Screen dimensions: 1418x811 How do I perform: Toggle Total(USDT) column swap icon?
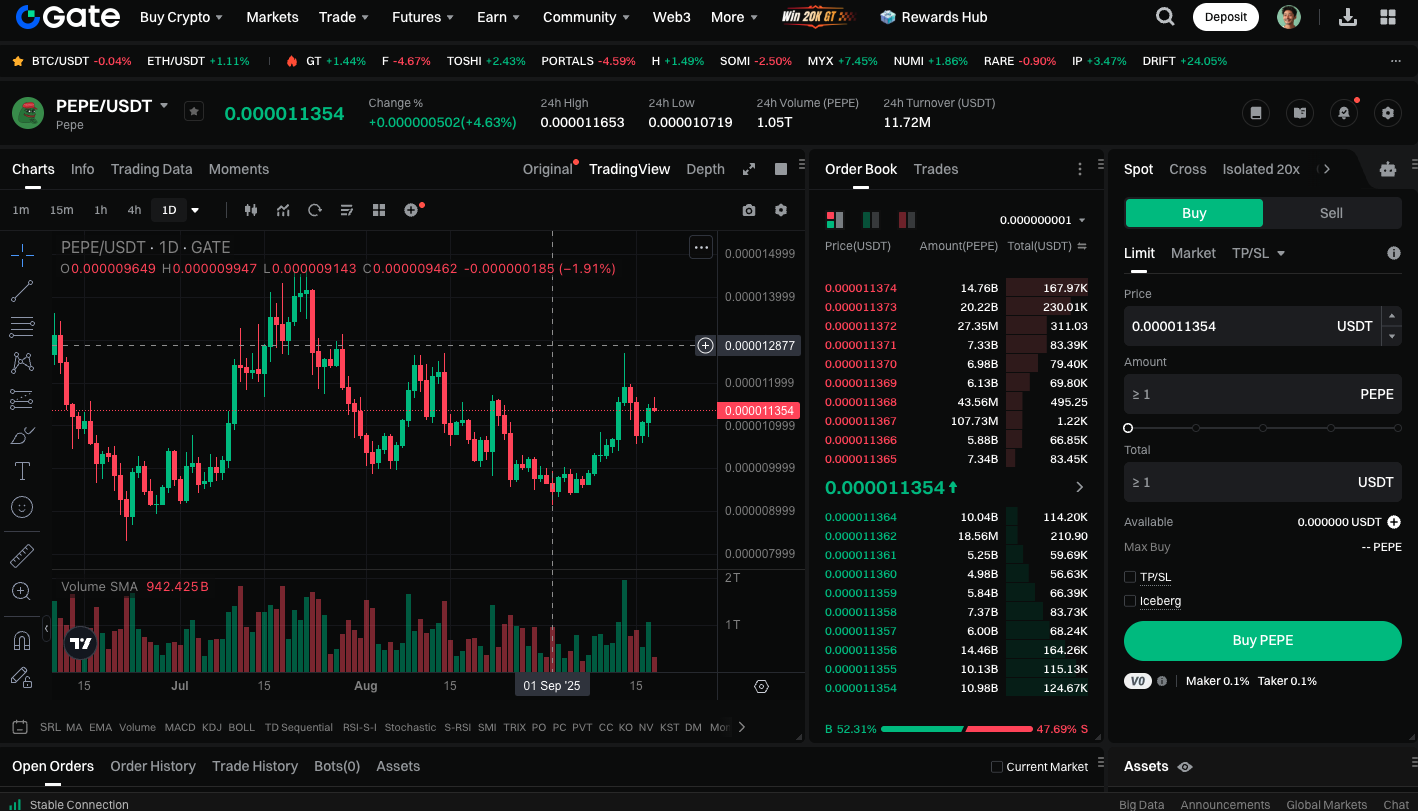click(x=1082, y=246)
